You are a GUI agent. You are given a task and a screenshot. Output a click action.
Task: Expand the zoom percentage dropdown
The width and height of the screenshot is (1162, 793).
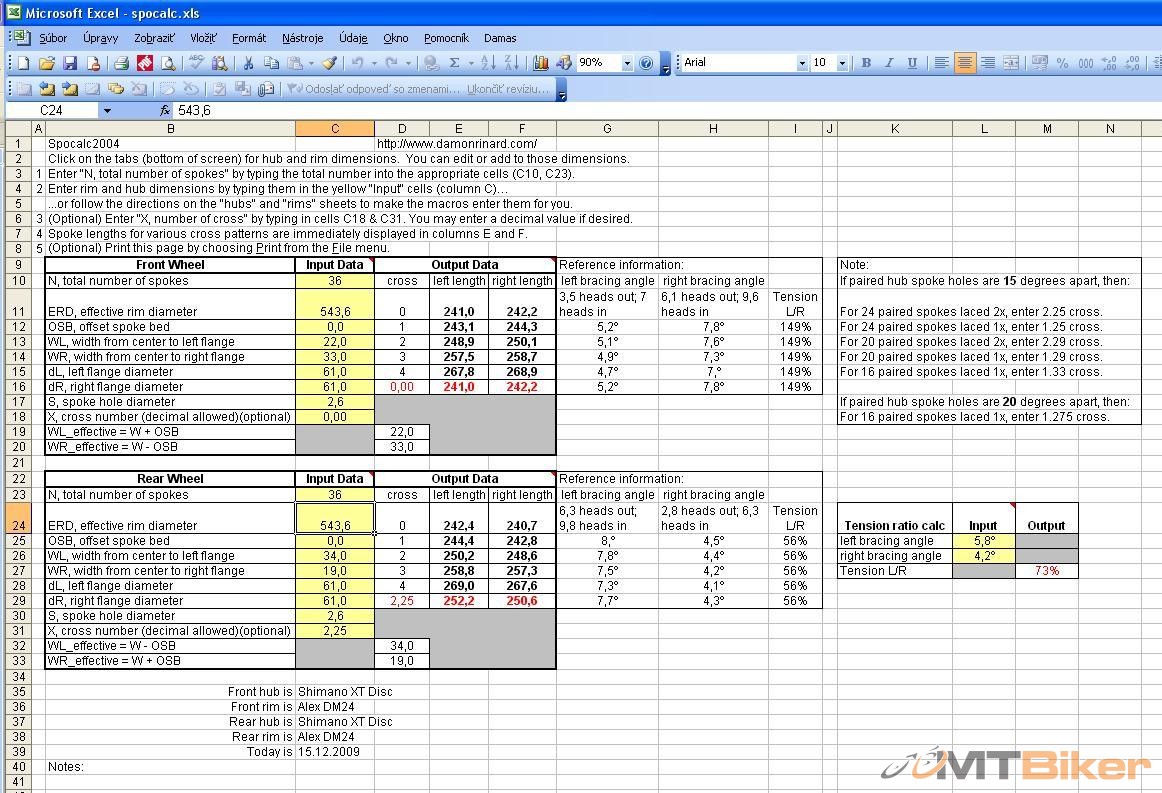[627, 63]
